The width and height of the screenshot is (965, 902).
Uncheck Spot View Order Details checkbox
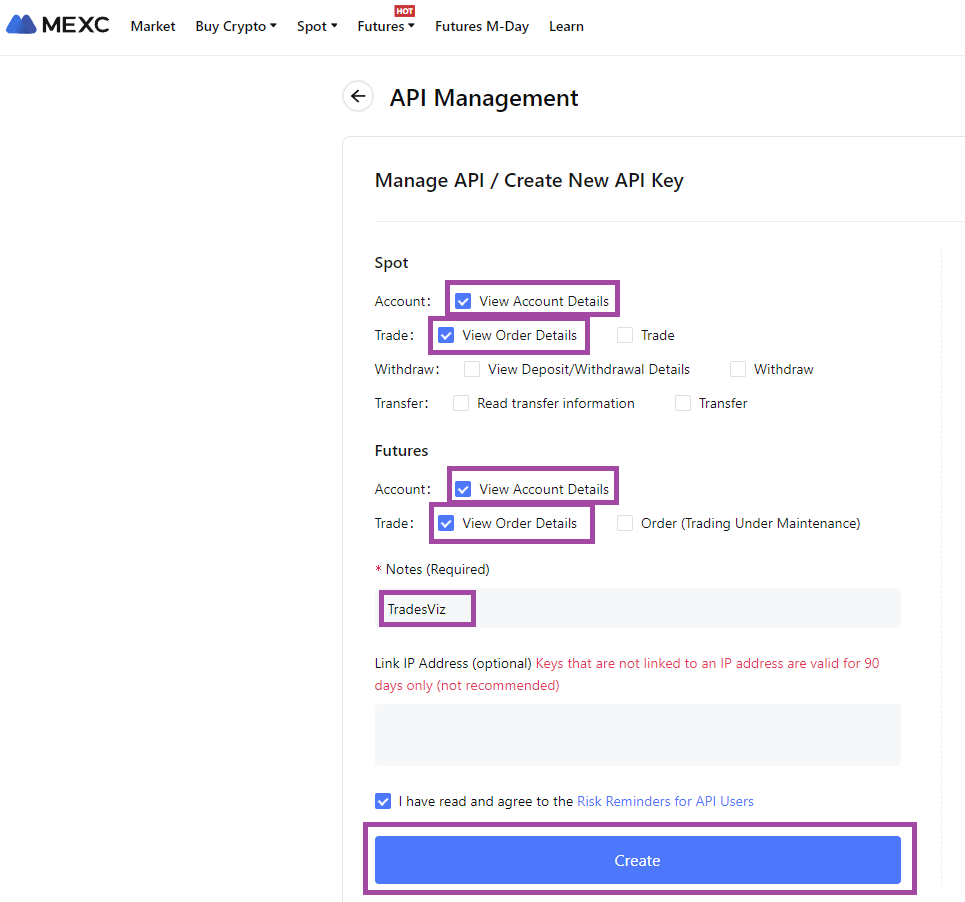tap(446, 335)
